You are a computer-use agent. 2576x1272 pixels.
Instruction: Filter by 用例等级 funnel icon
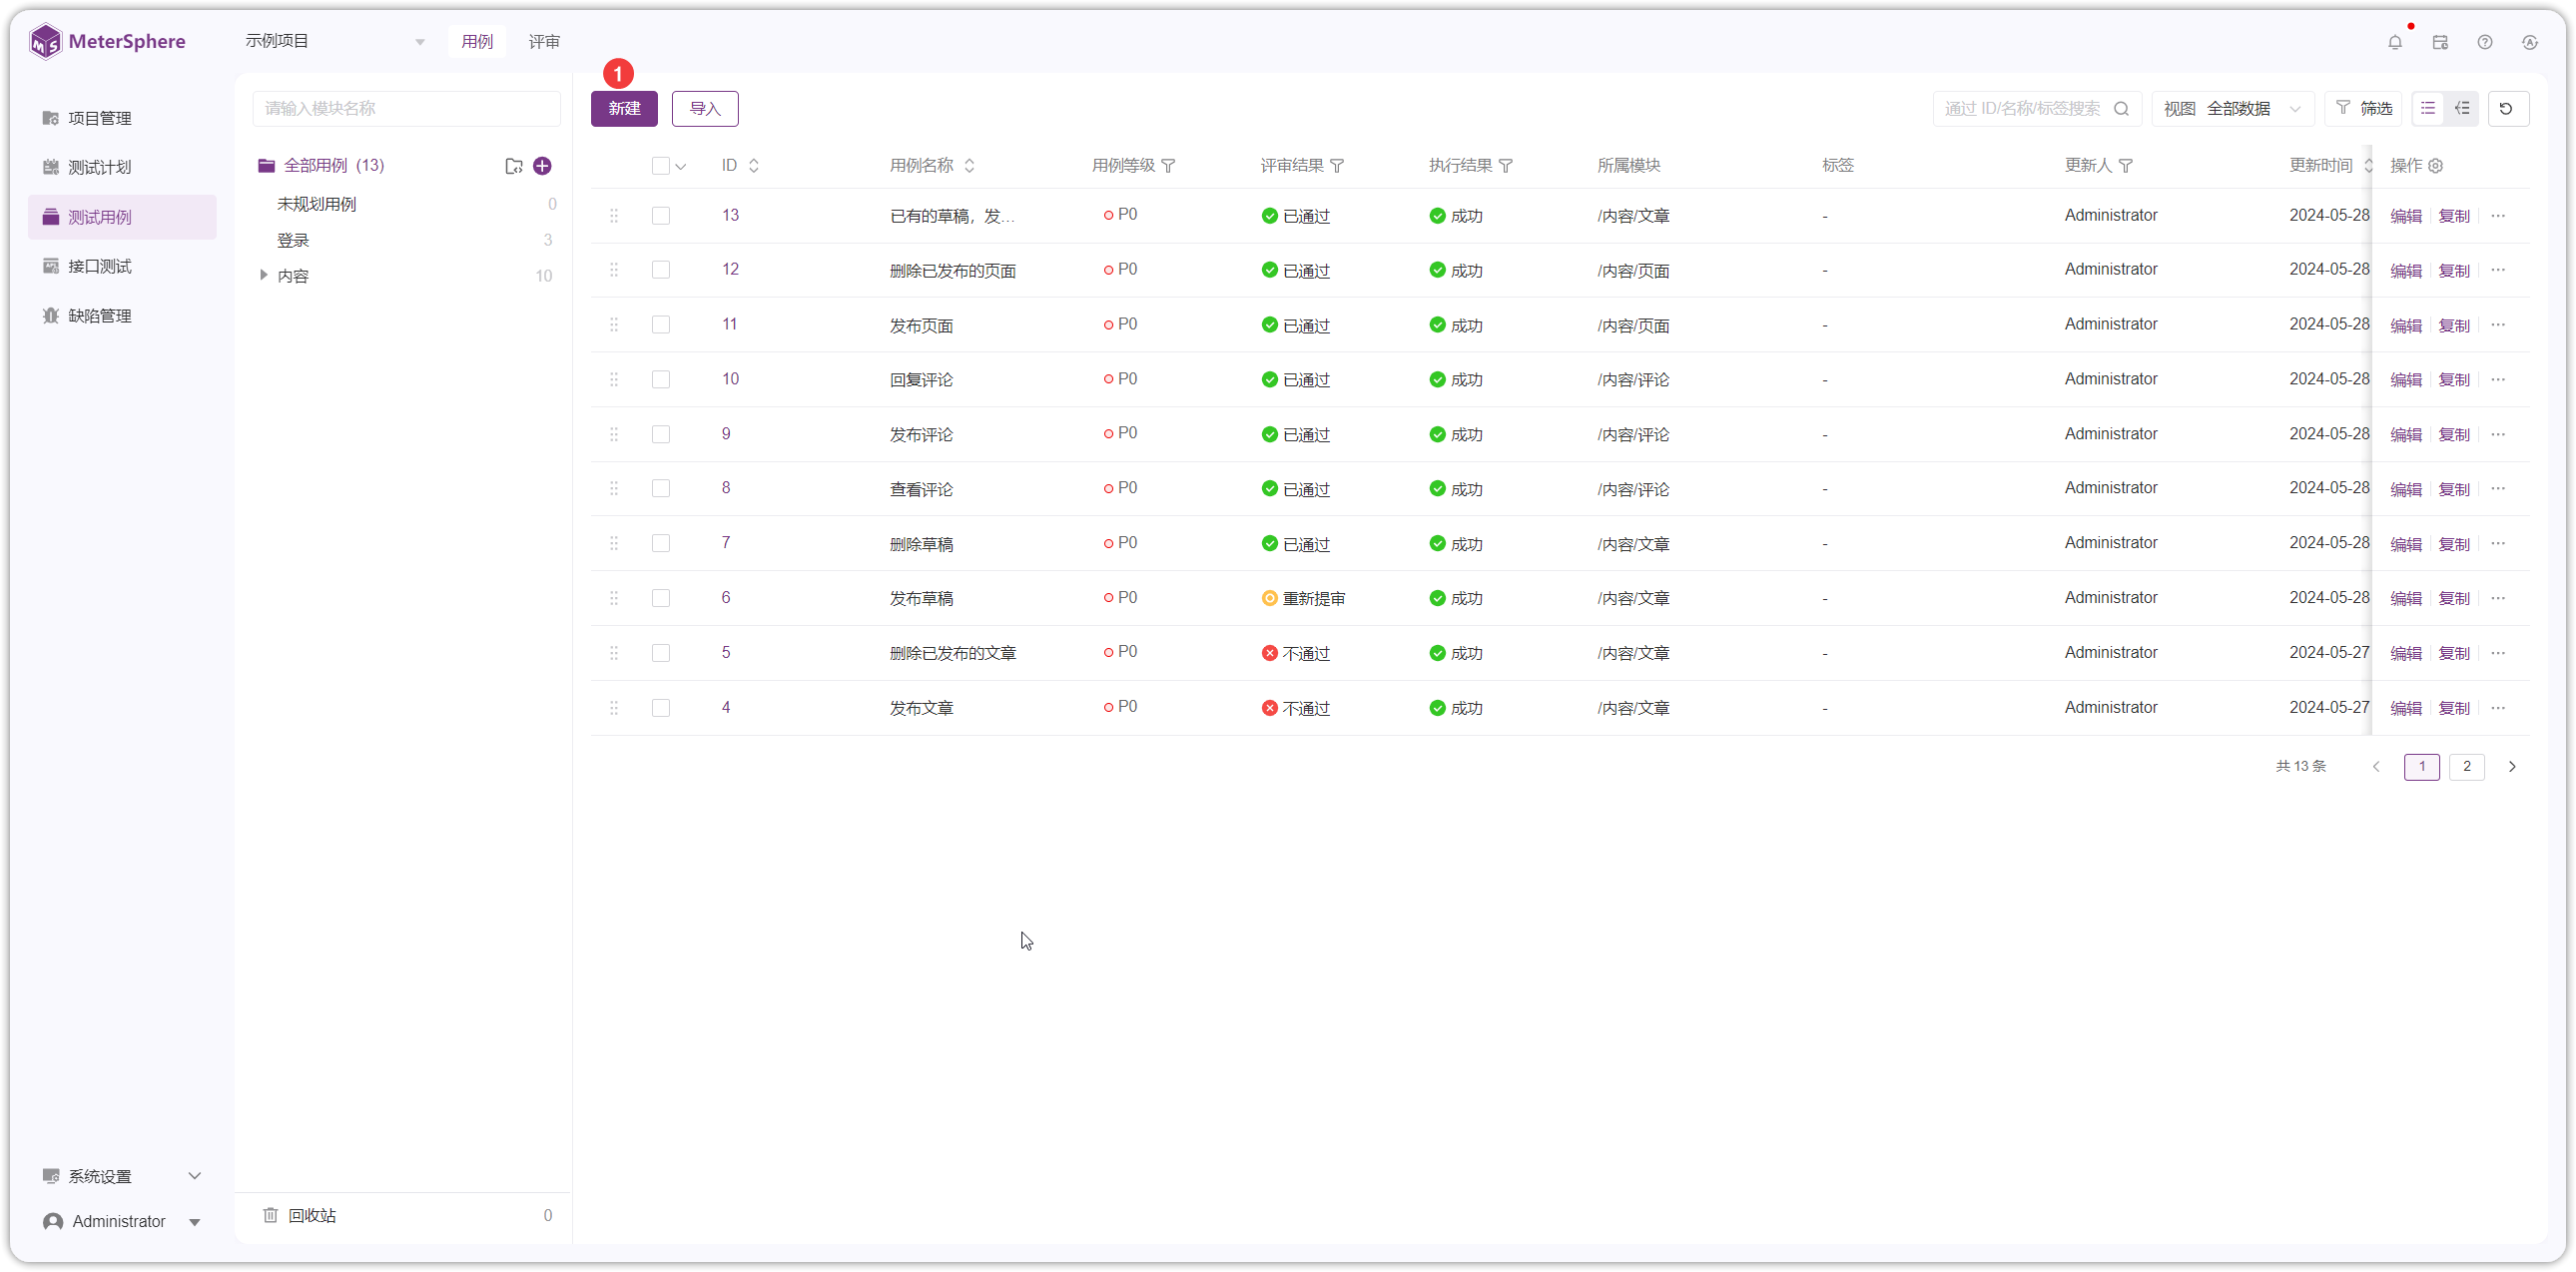pos(1168,166)
